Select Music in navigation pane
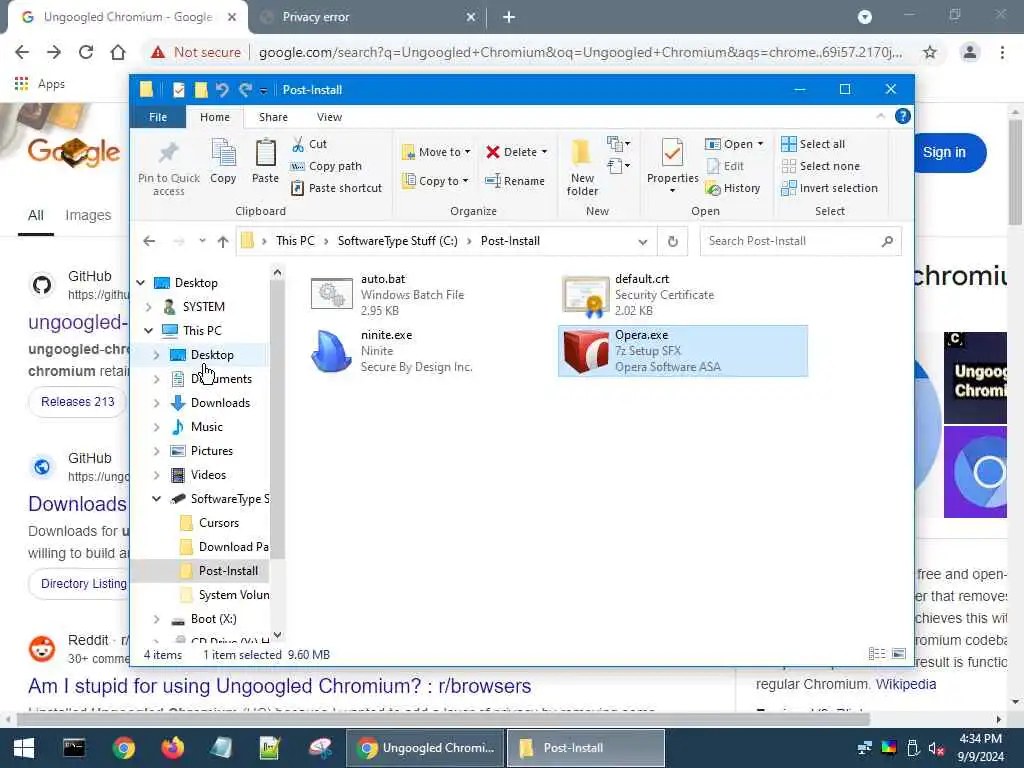The height and width of the screenshot is (768, 1024). tap(206, 426)
